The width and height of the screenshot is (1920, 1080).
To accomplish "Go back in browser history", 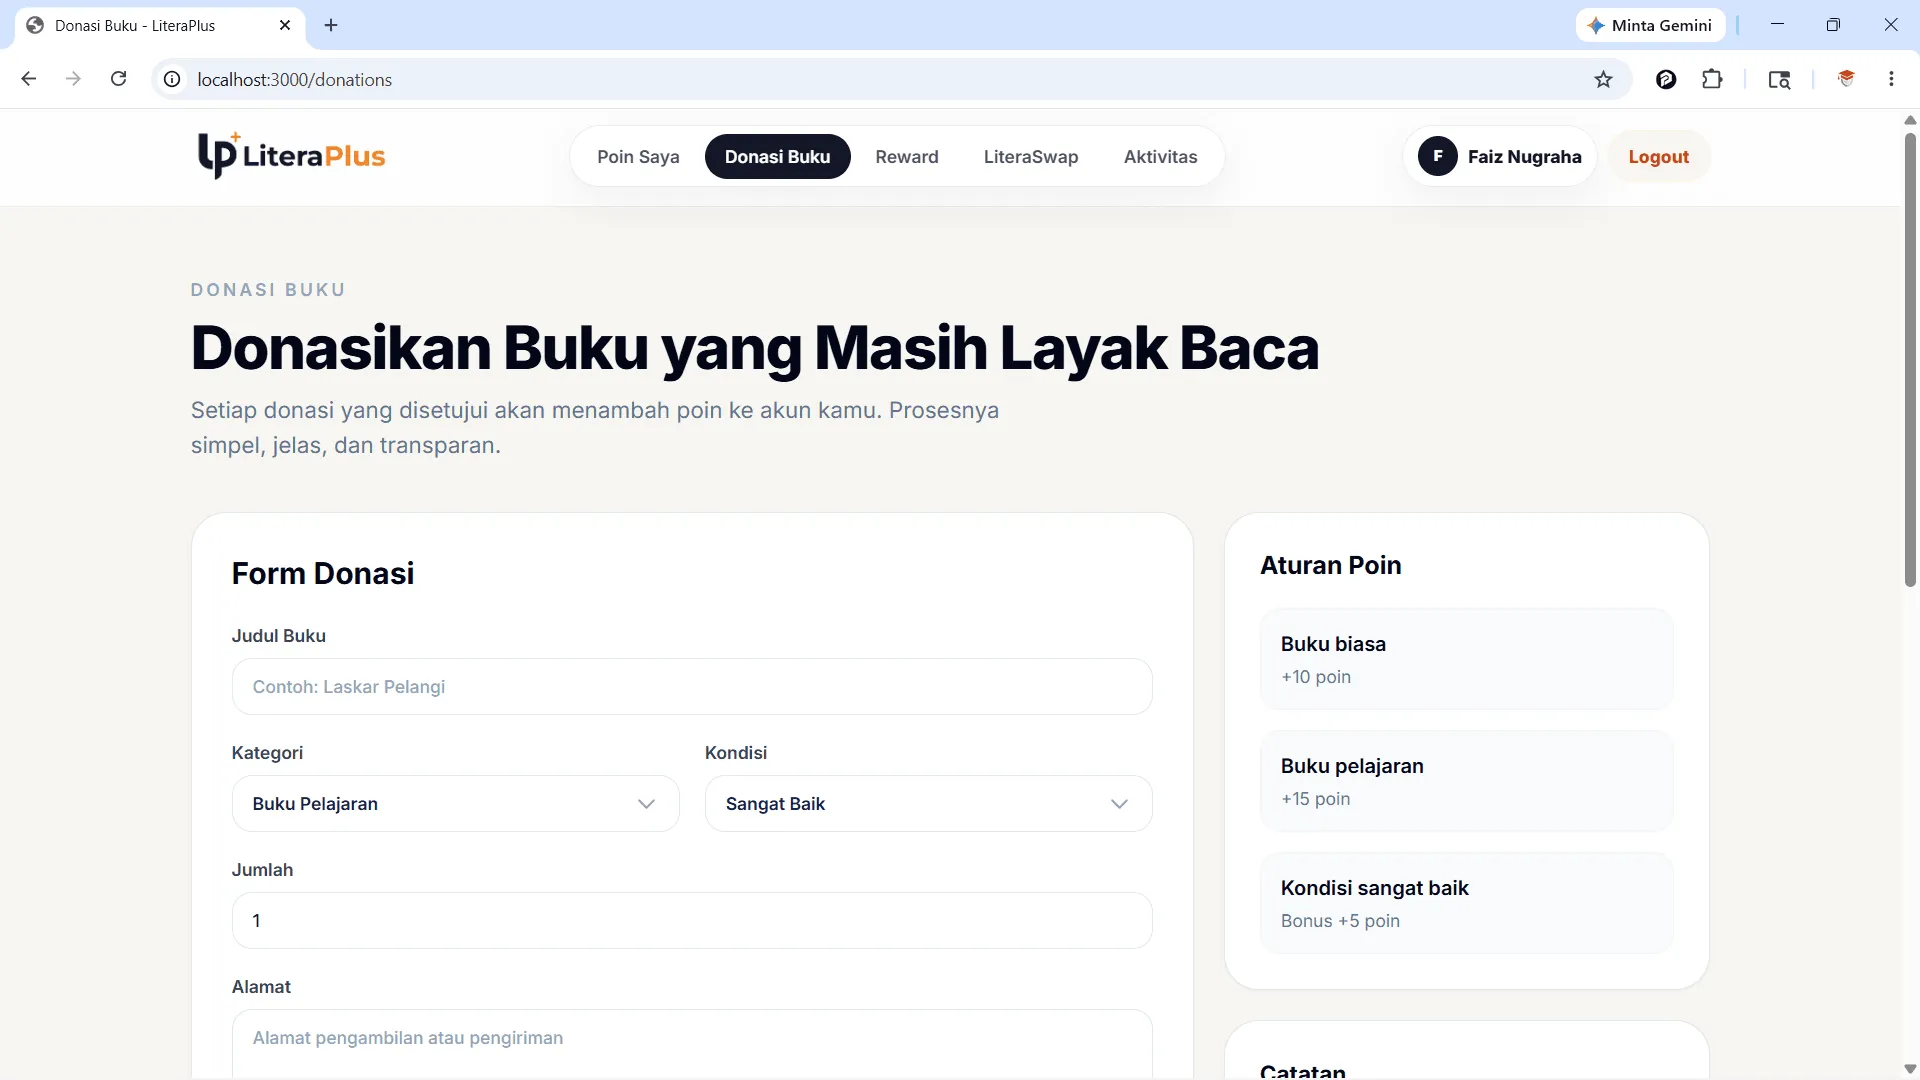I will (x=29, y=79).
